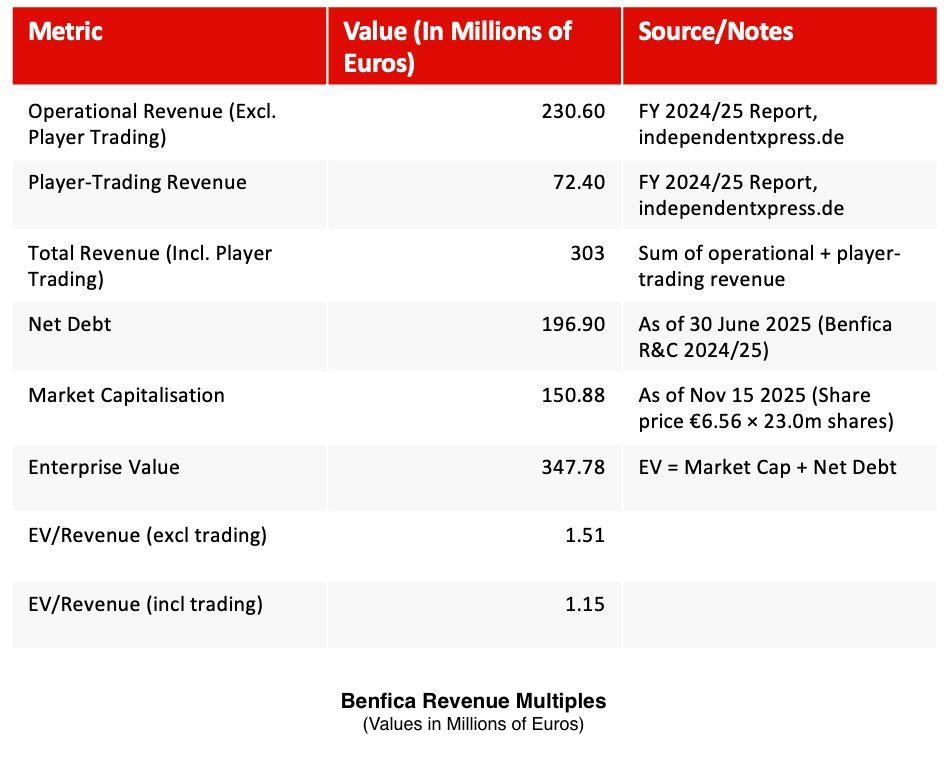Click the 72.40 value cell
This screenshot has width=952, height=780.
(579, 183)
